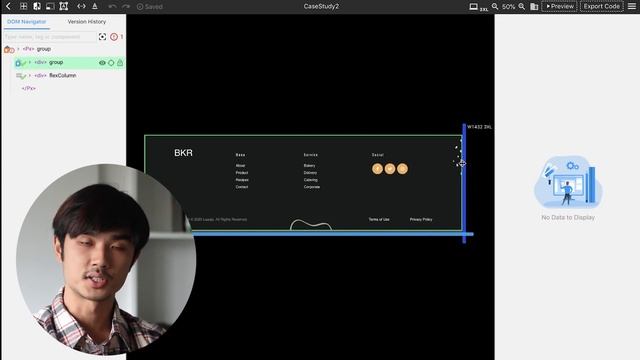Click the Preview button
The width and height of the screenshot is (640, 360).
tap(559, 7)
